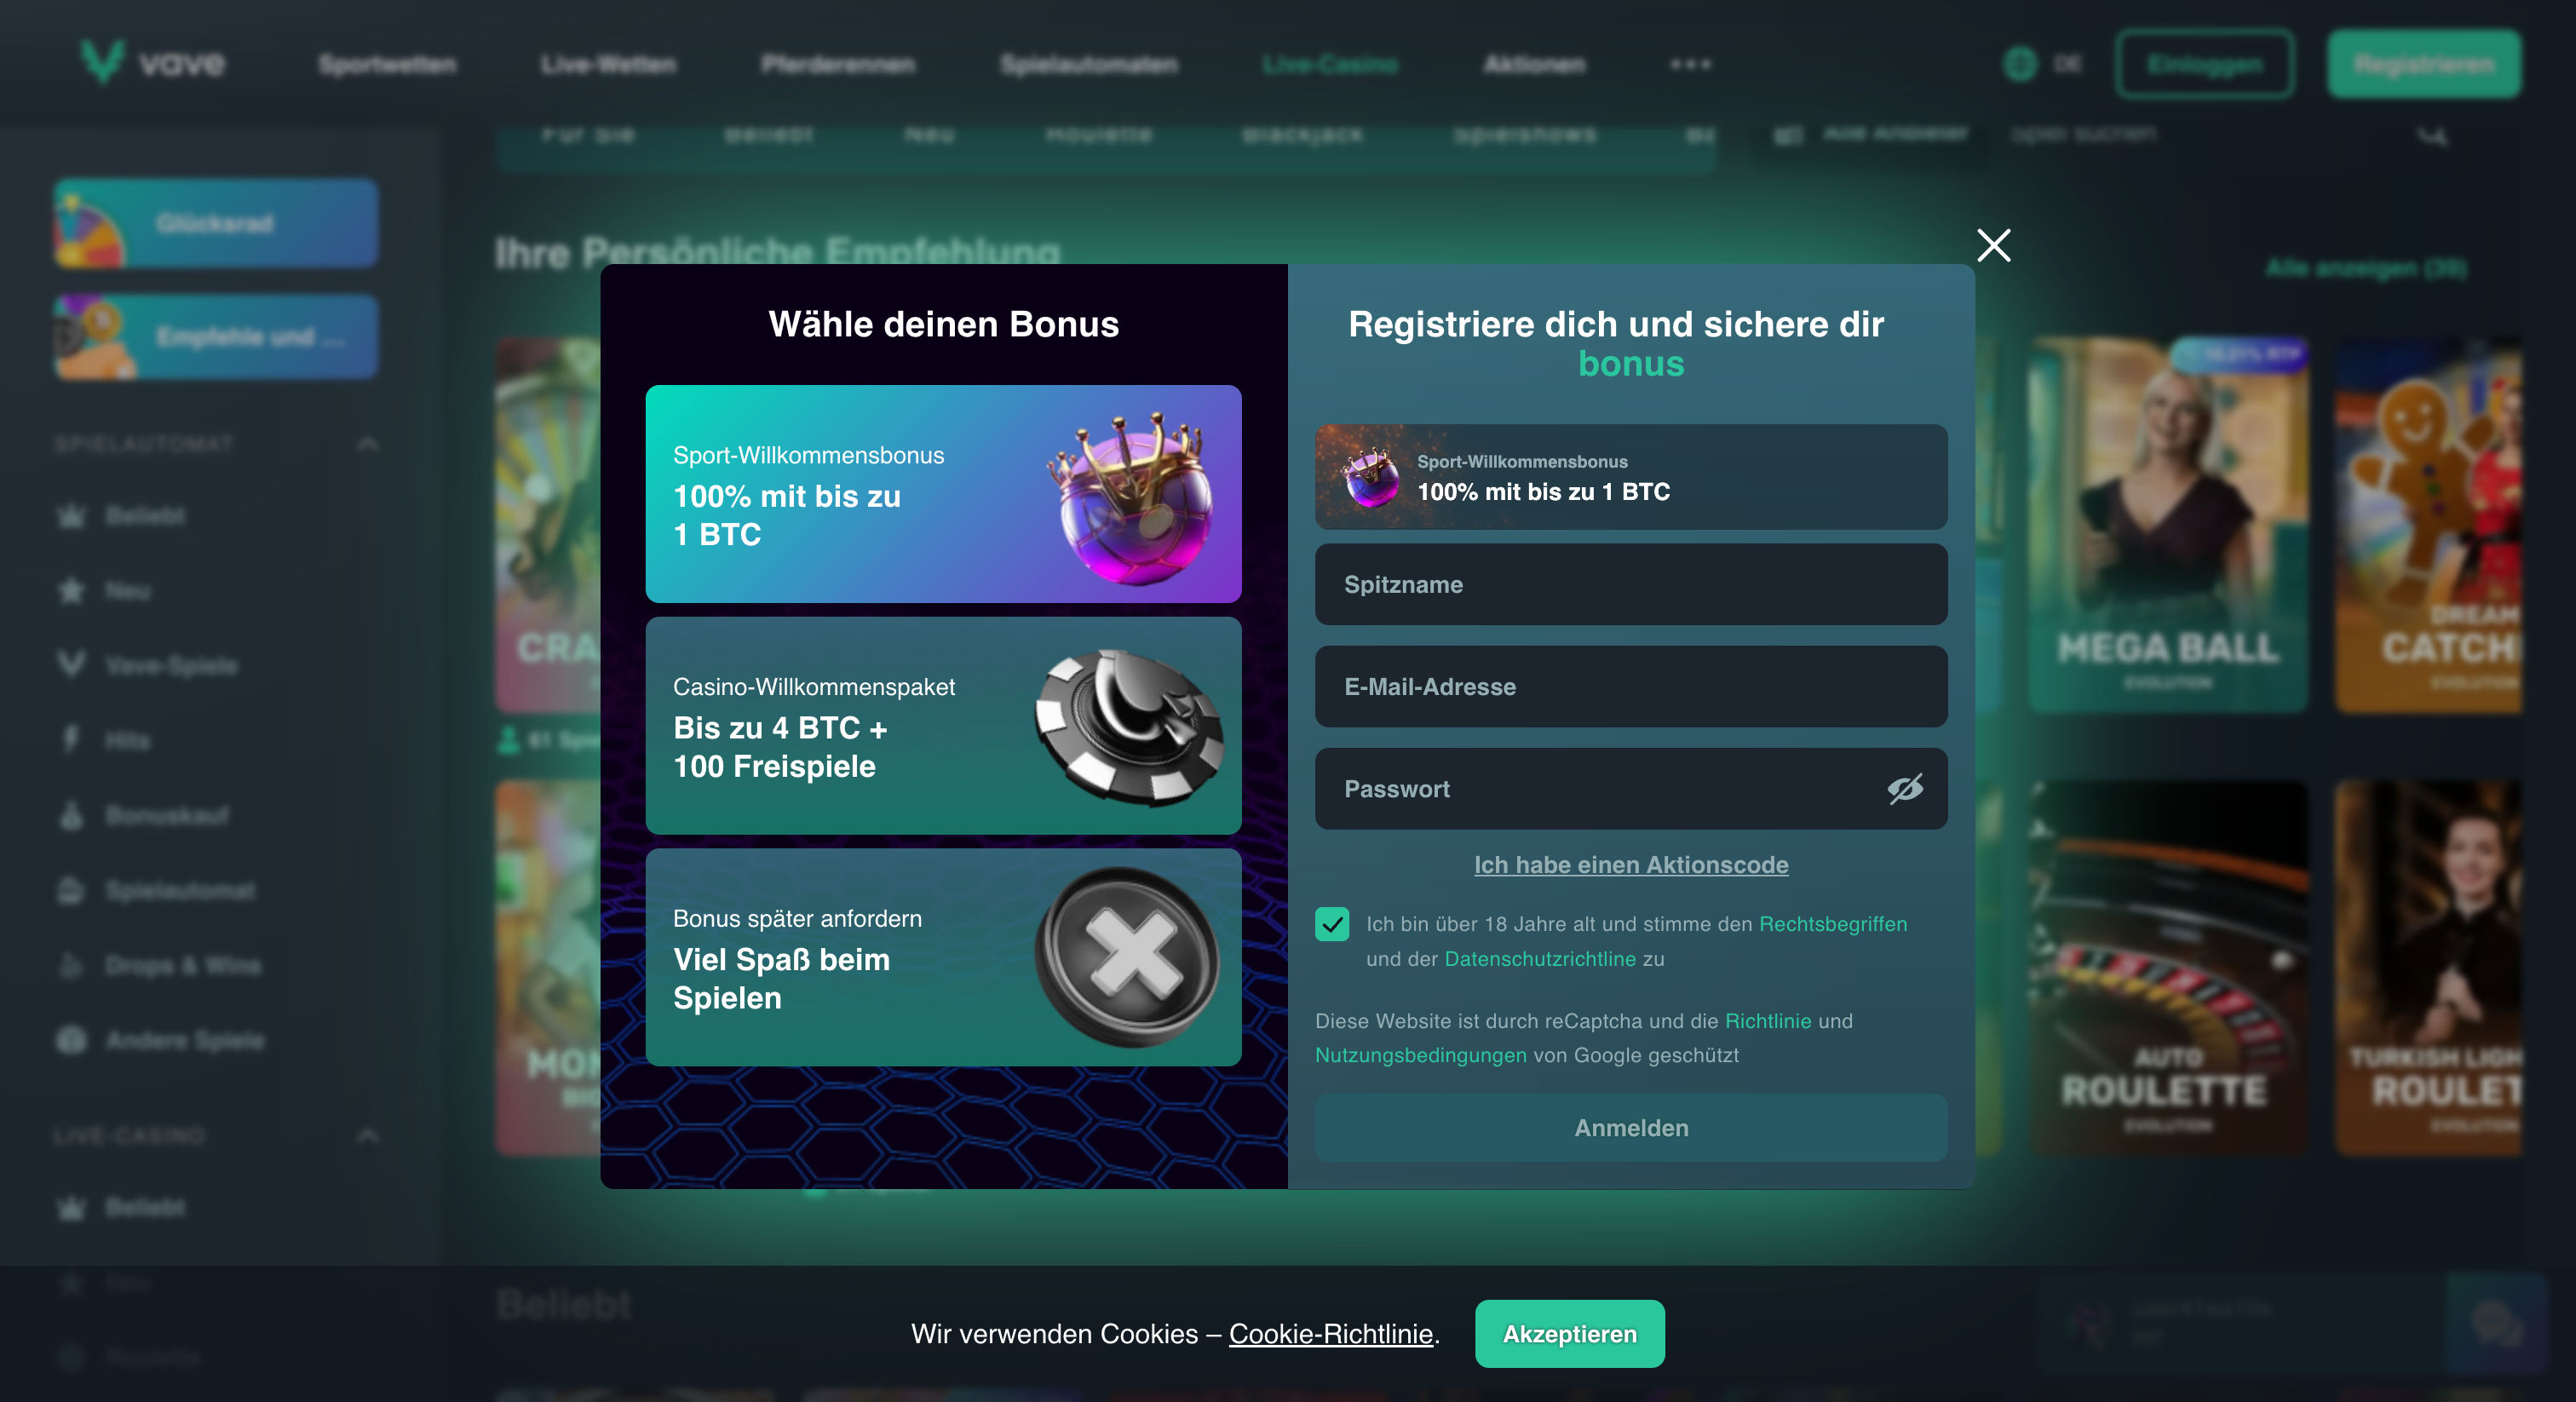Open the language globe selector

(2020, 64)
